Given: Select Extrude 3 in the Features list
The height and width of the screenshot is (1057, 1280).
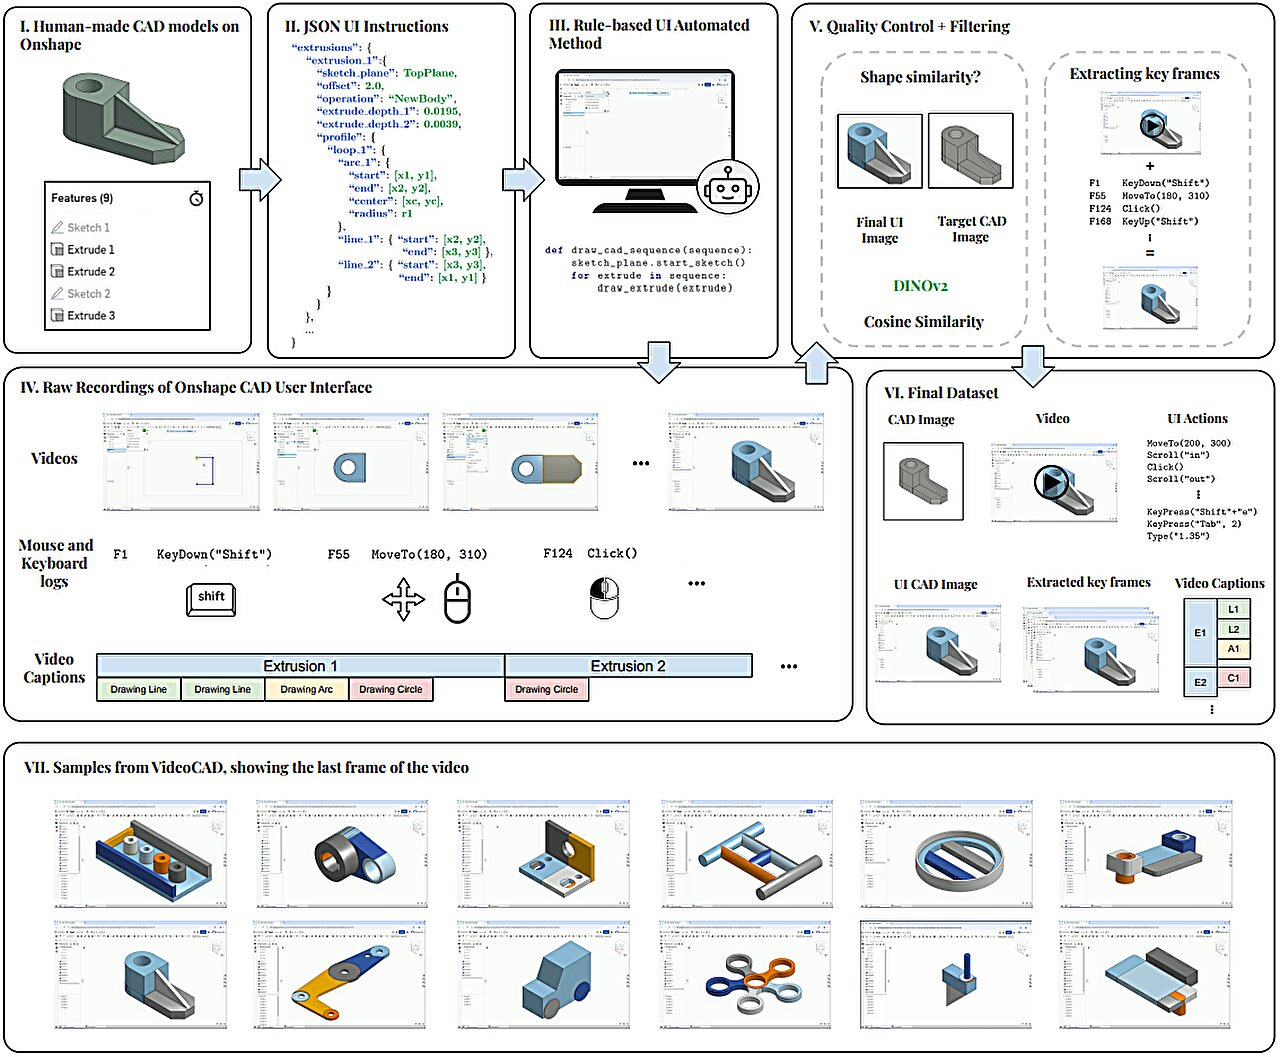Looking at the screenshot, I should (58, 315).
